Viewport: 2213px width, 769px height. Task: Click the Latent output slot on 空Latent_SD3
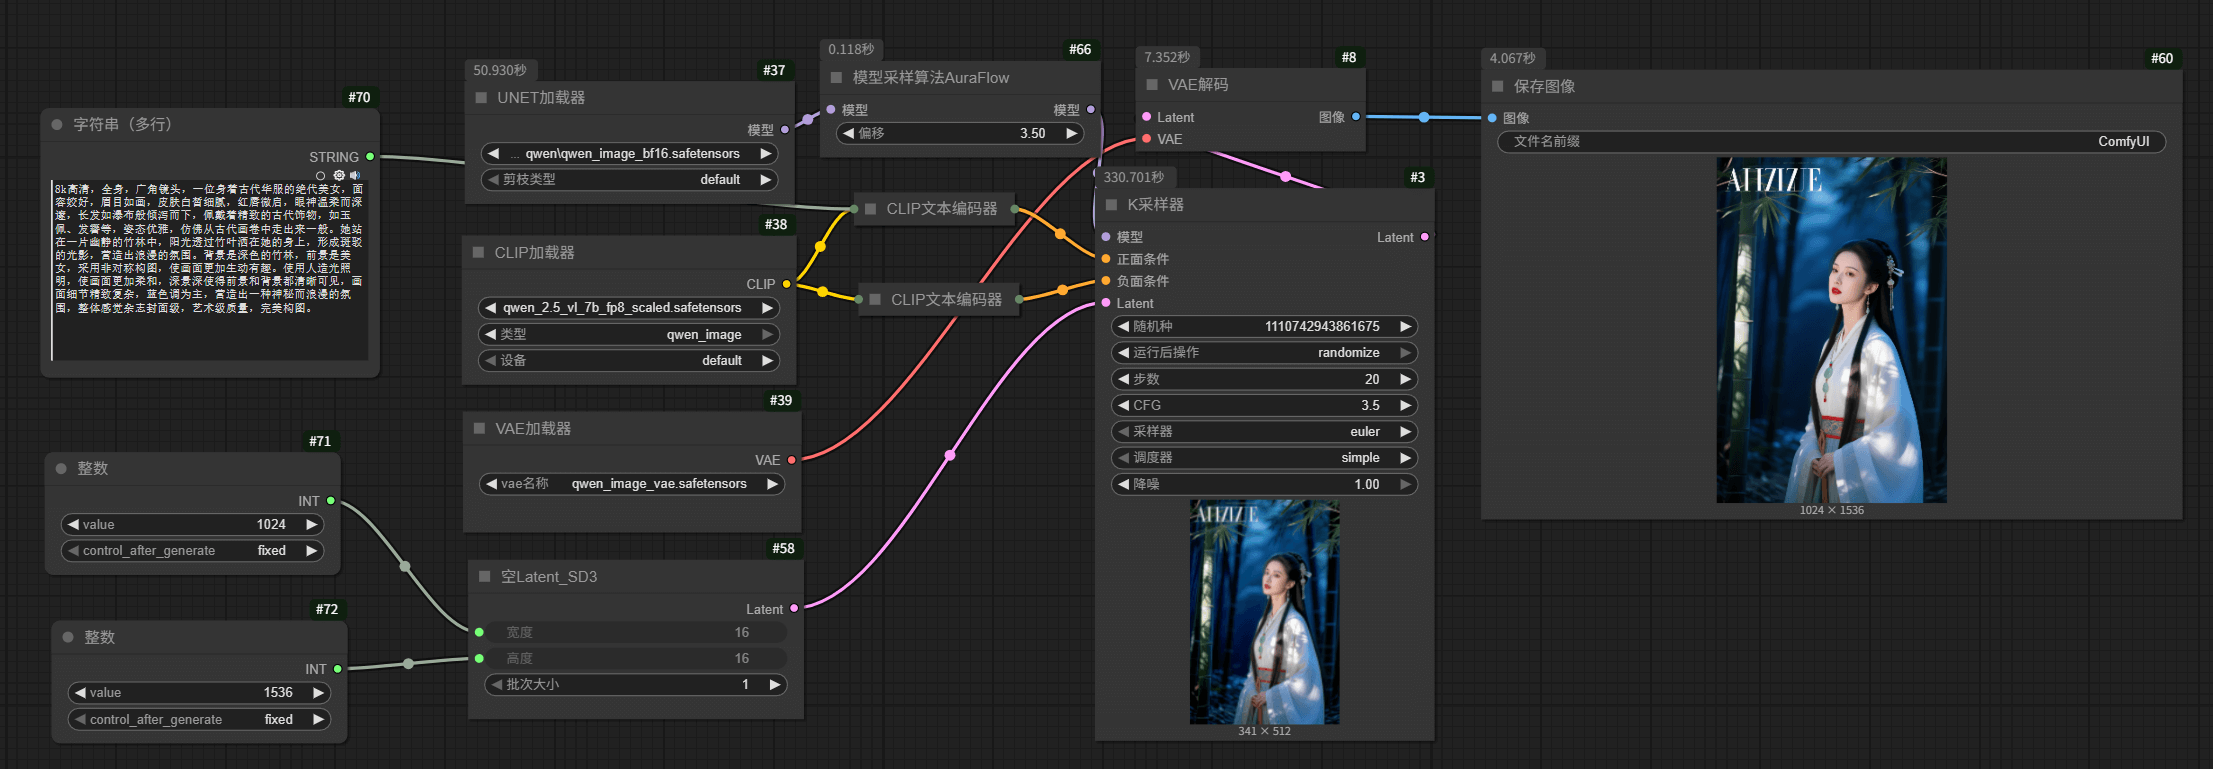pos(794,609)
